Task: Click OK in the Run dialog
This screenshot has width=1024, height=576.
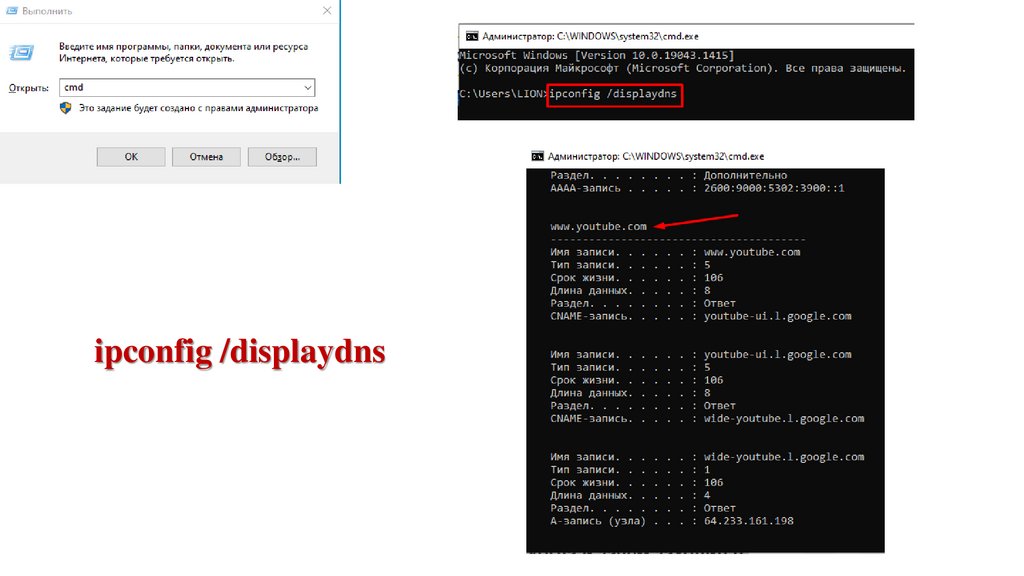Action: (131, 157)
